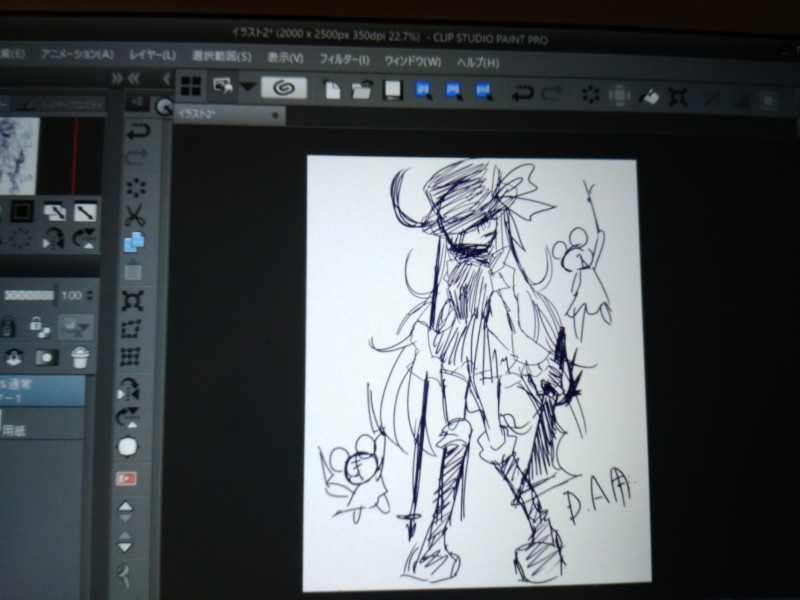Screen dimensions: 800x600
Task: Select the イラスト2 canvas tab
Action: (x=229, y=115)
